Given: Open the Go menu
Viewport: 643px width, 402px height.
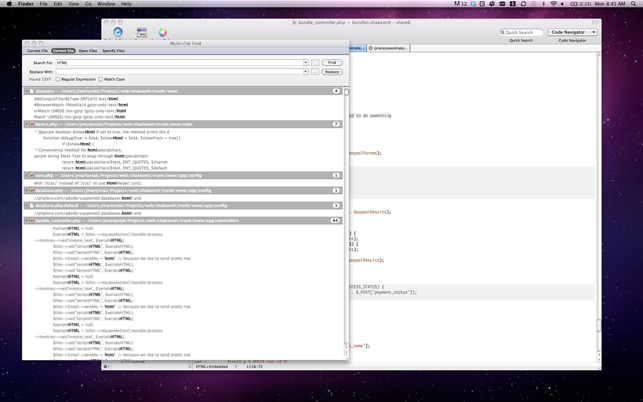Looking at the screenshot, I should tap(88, 4).
